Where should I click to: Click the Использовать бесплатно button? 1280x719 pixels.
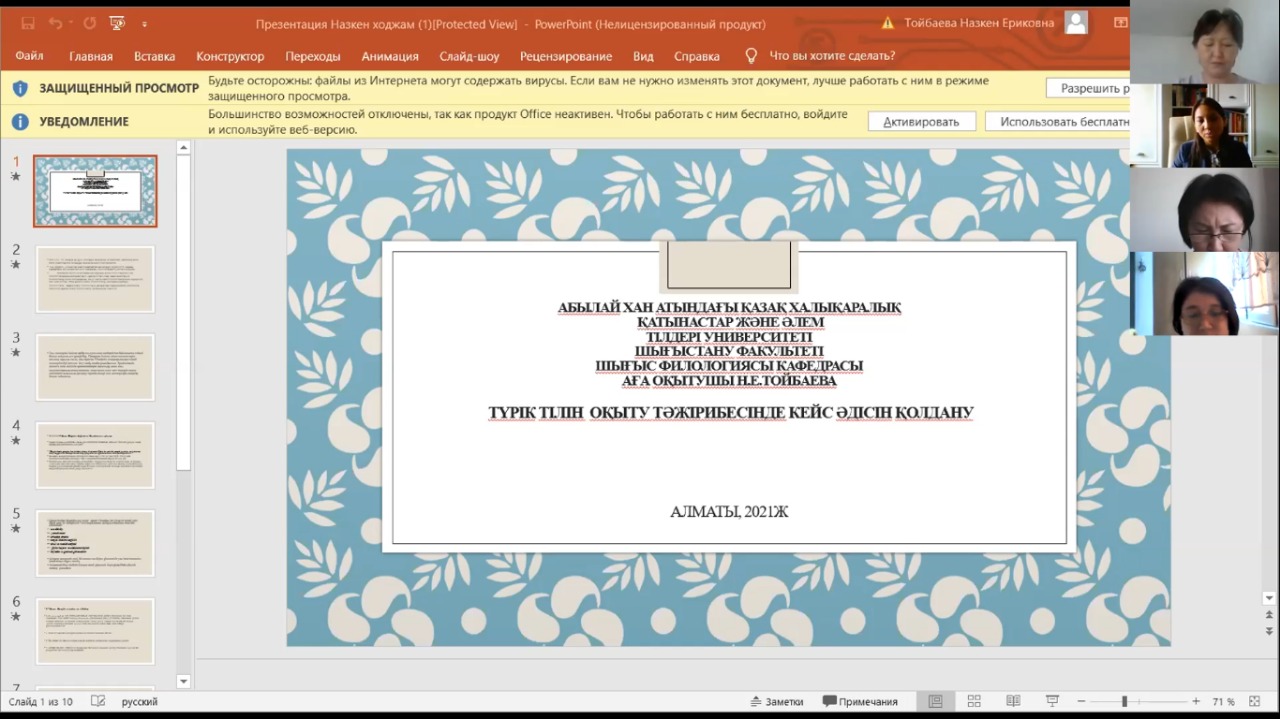1058,121
